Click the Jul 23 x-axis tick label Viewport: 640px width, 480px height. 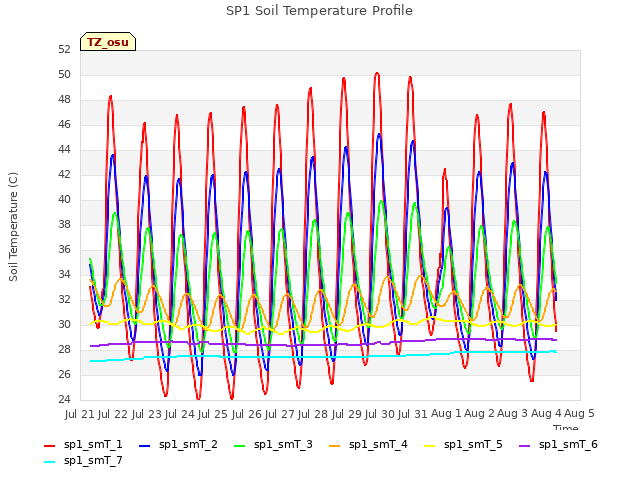[147, 414]
